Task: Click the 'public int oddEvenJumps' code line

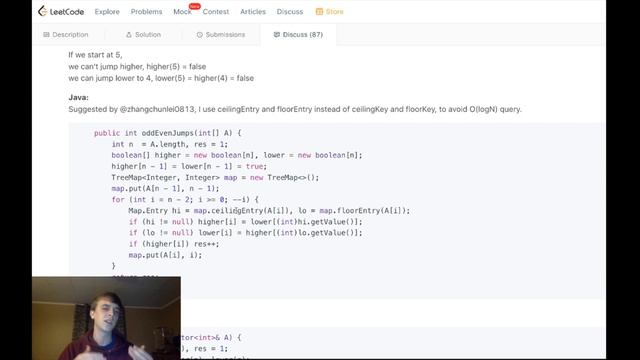Action: [168, 133]
